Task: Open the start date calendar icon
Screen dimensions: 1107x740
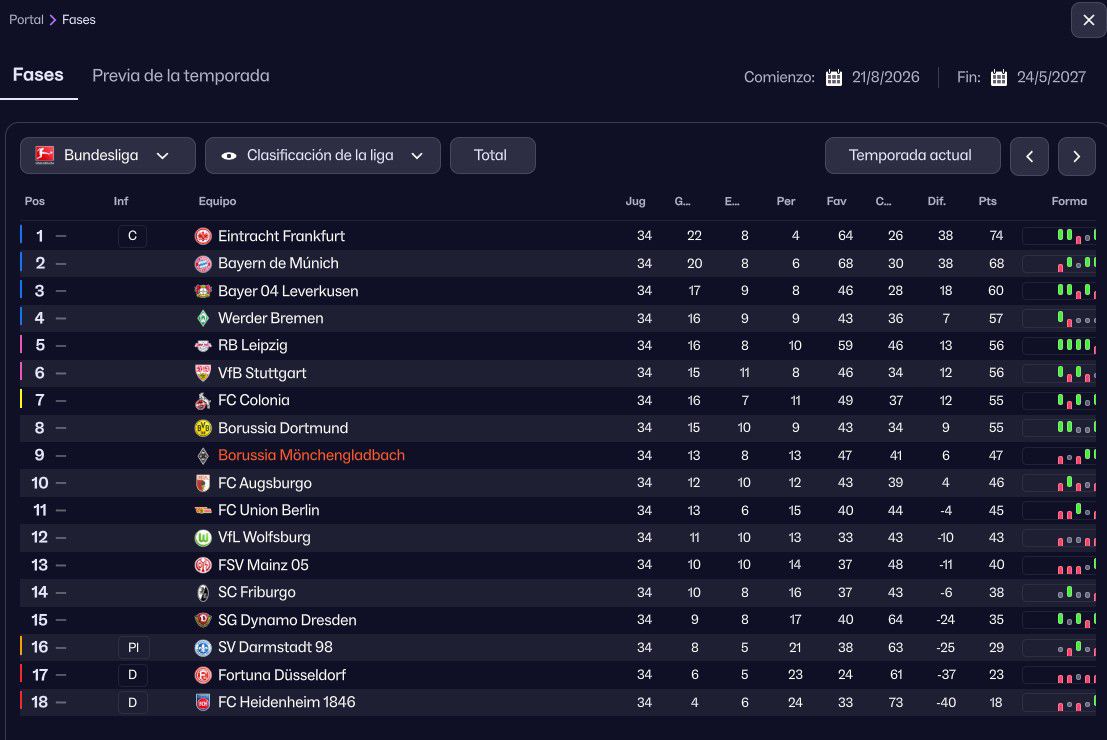Action: tap(834, 78)
